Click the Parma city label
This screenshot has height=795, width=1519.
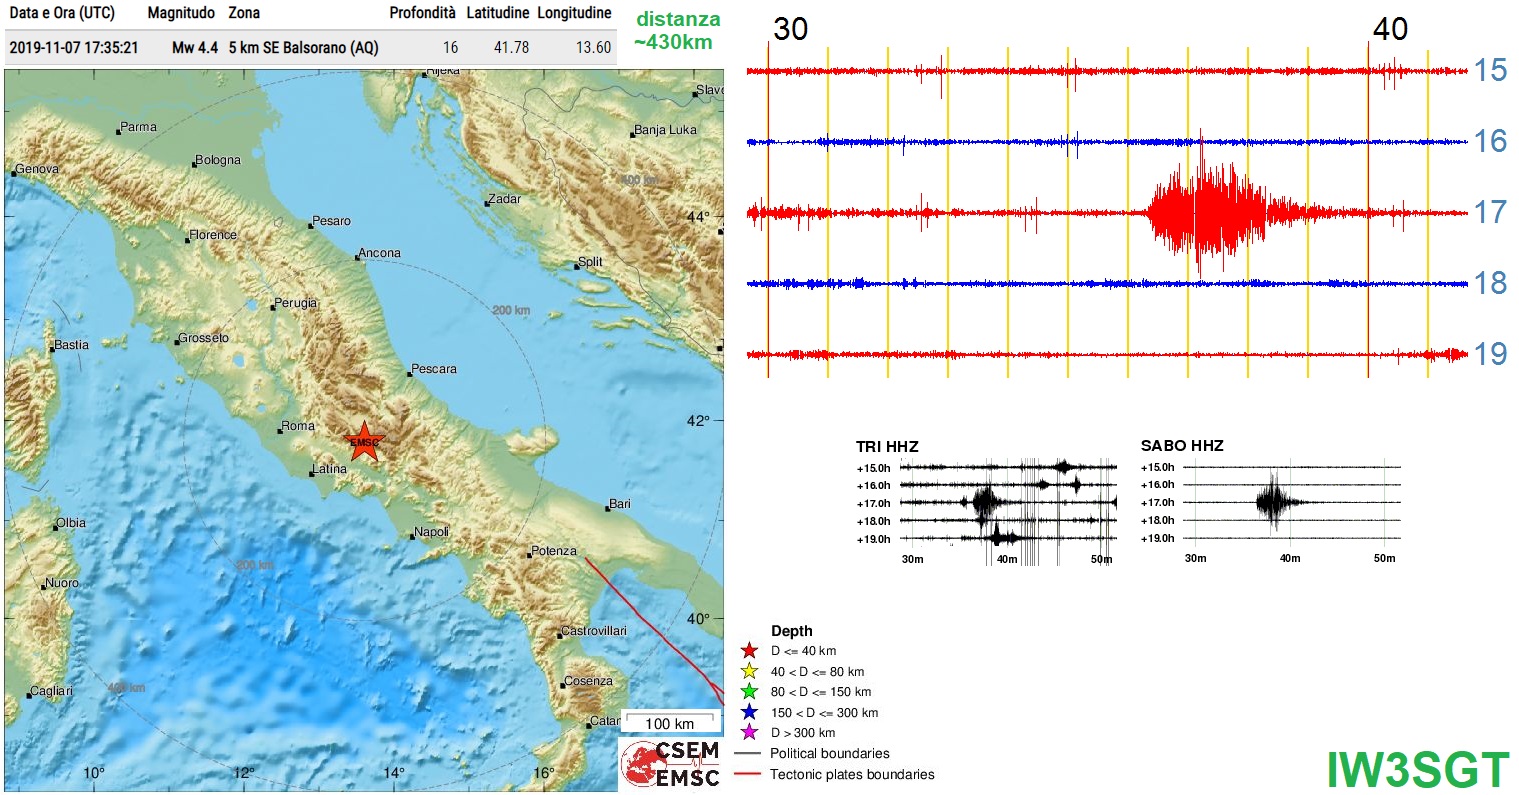[x=139, y=127]
